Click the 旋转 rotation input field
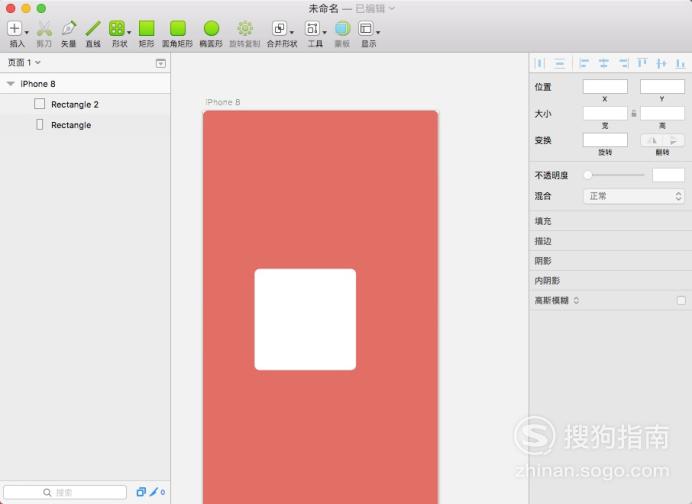 (605, 140)
